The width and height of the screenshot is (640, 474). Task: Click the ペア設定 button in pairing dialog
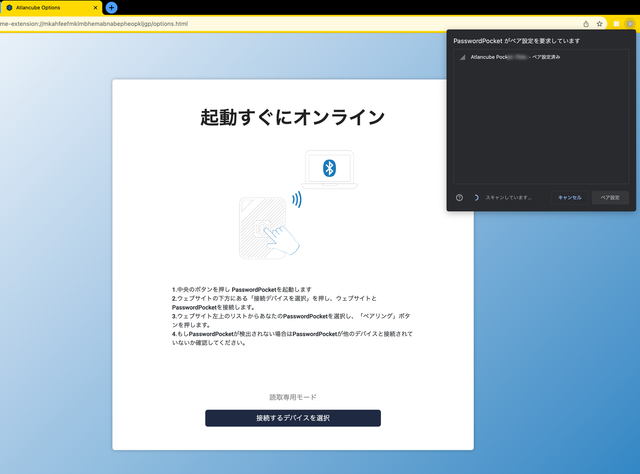coord(610,198)
